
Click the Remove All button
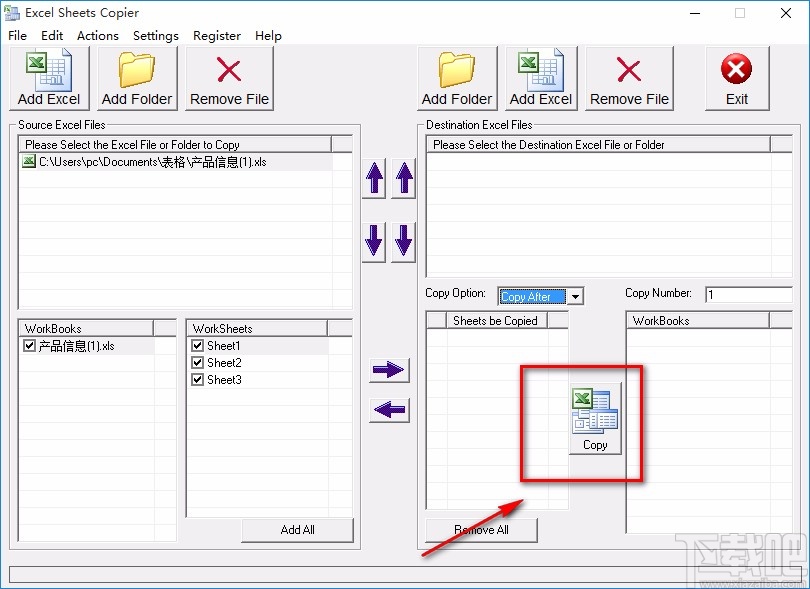point(480,531)
